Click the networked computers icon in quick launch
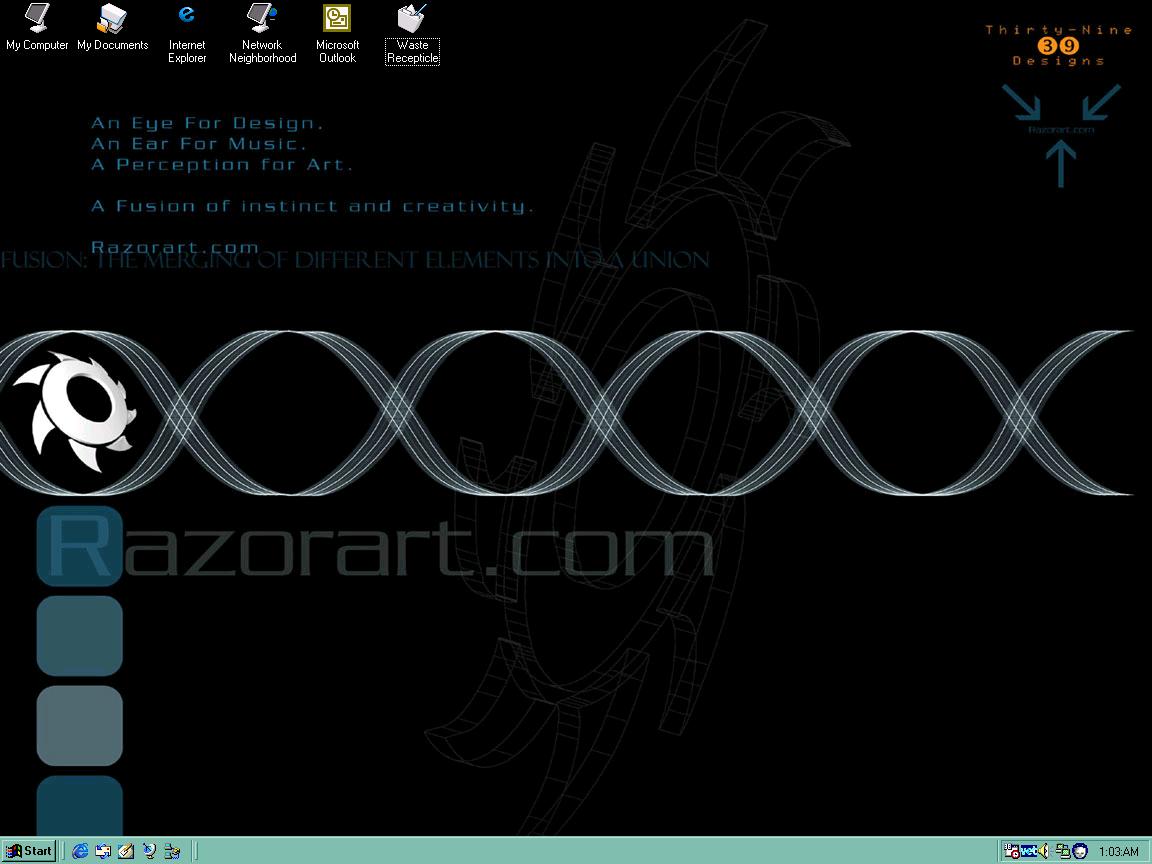The width and height of the screenshot is (1152, 864). pos(172,851)
